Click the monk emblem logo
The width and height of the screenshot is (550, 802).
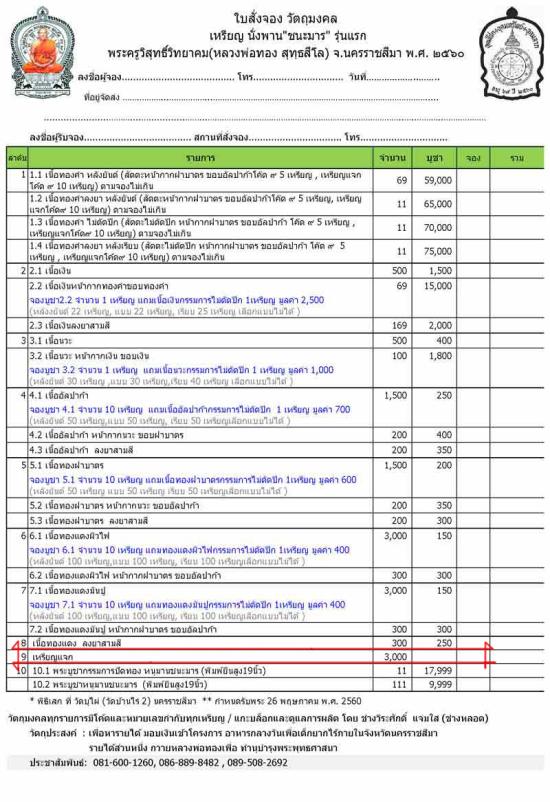tap(43, 53)
